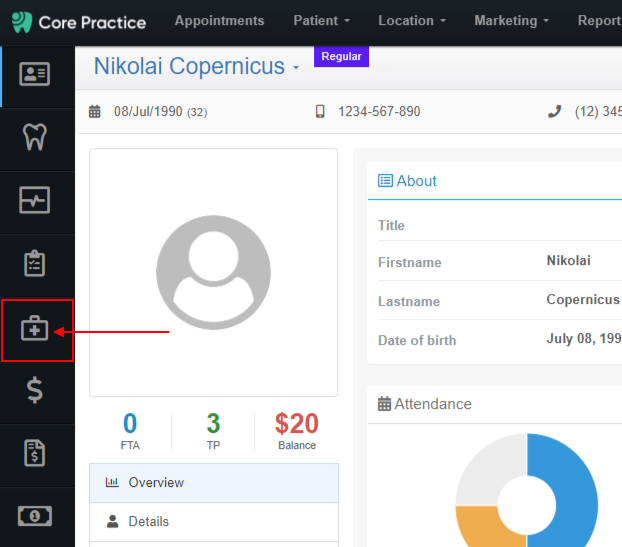Select the Details tab
Viewport: 622px width, 547px height.
coord(214,522)
